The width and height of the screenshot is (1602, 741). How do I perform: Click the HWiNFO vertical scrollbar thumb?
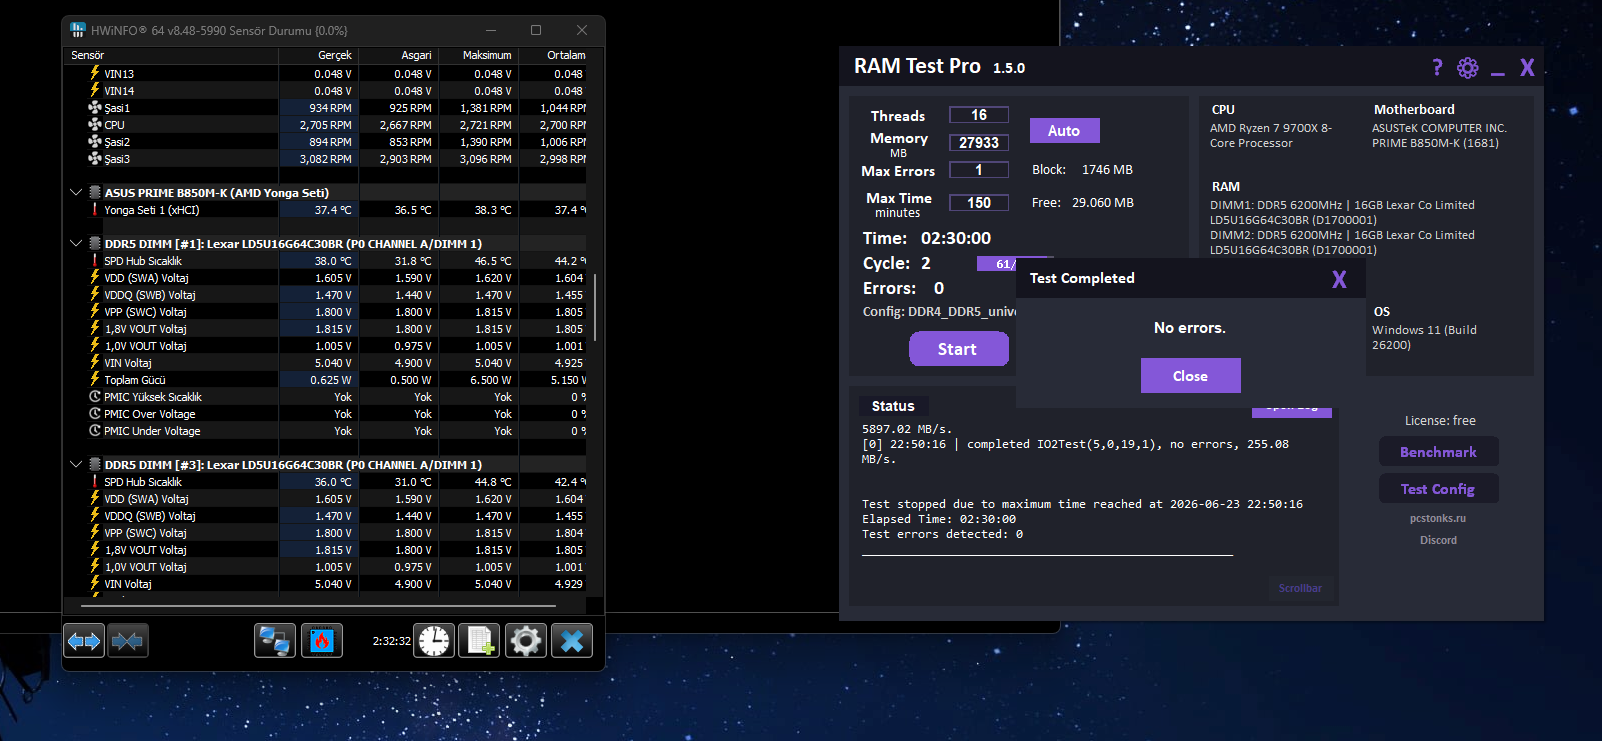(x=595, y=307)
